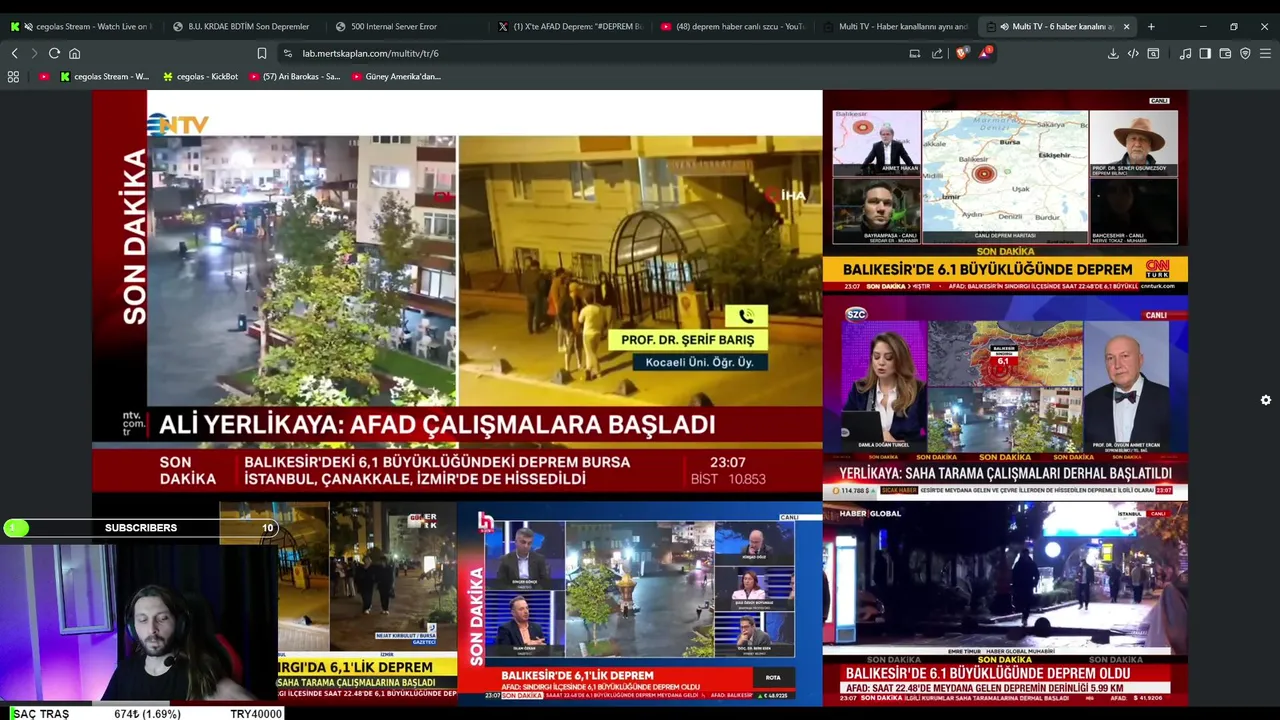Screen dimensions: 1280x720
Task: Bookmark this page using the bookmark icon
Action: pos(262,53)
